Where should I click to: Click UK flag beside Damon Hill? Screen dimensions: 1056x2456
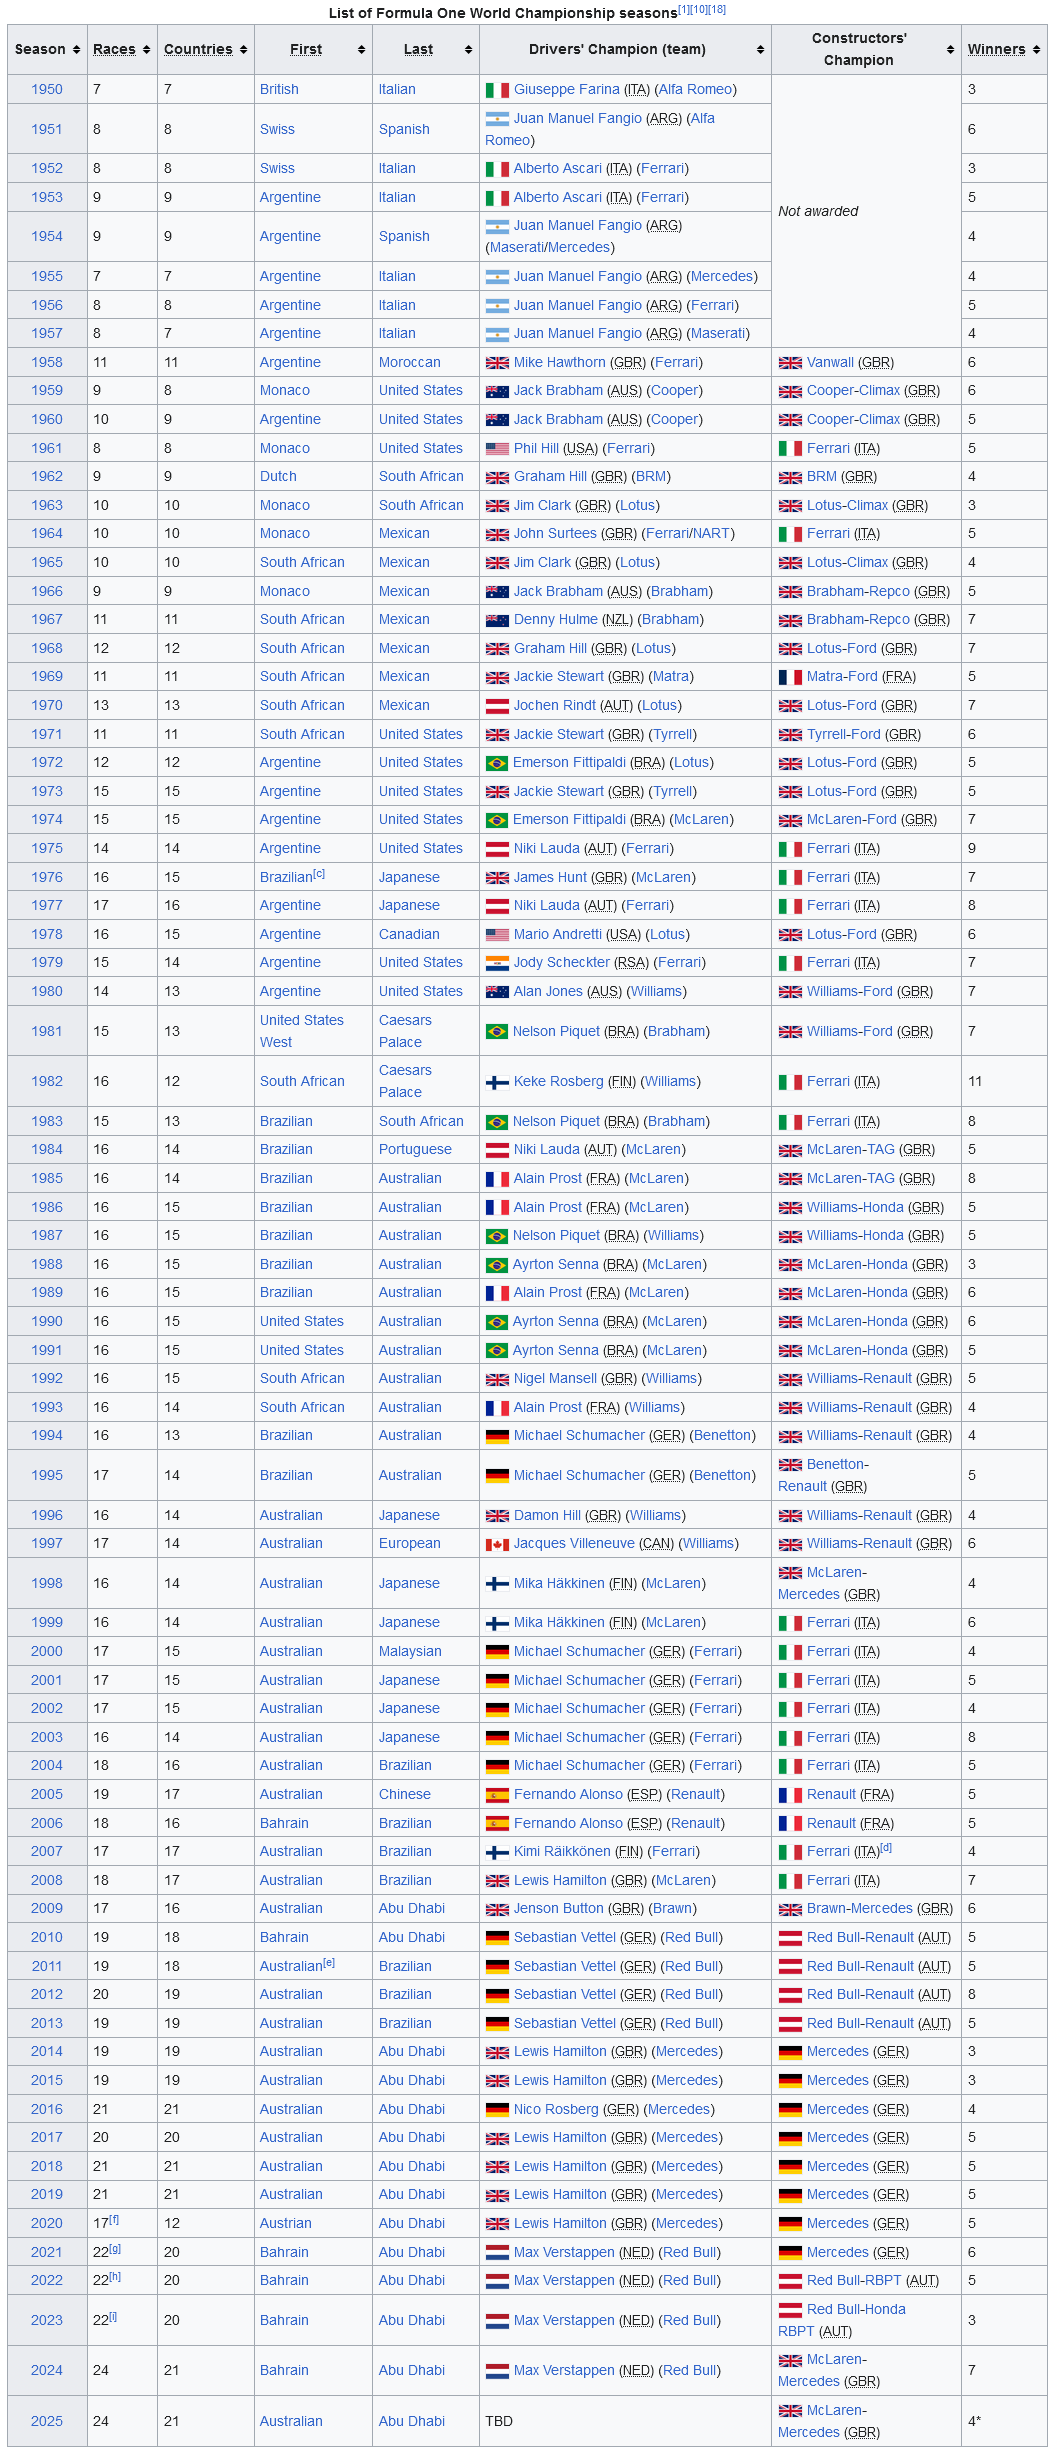point(497,1516)
